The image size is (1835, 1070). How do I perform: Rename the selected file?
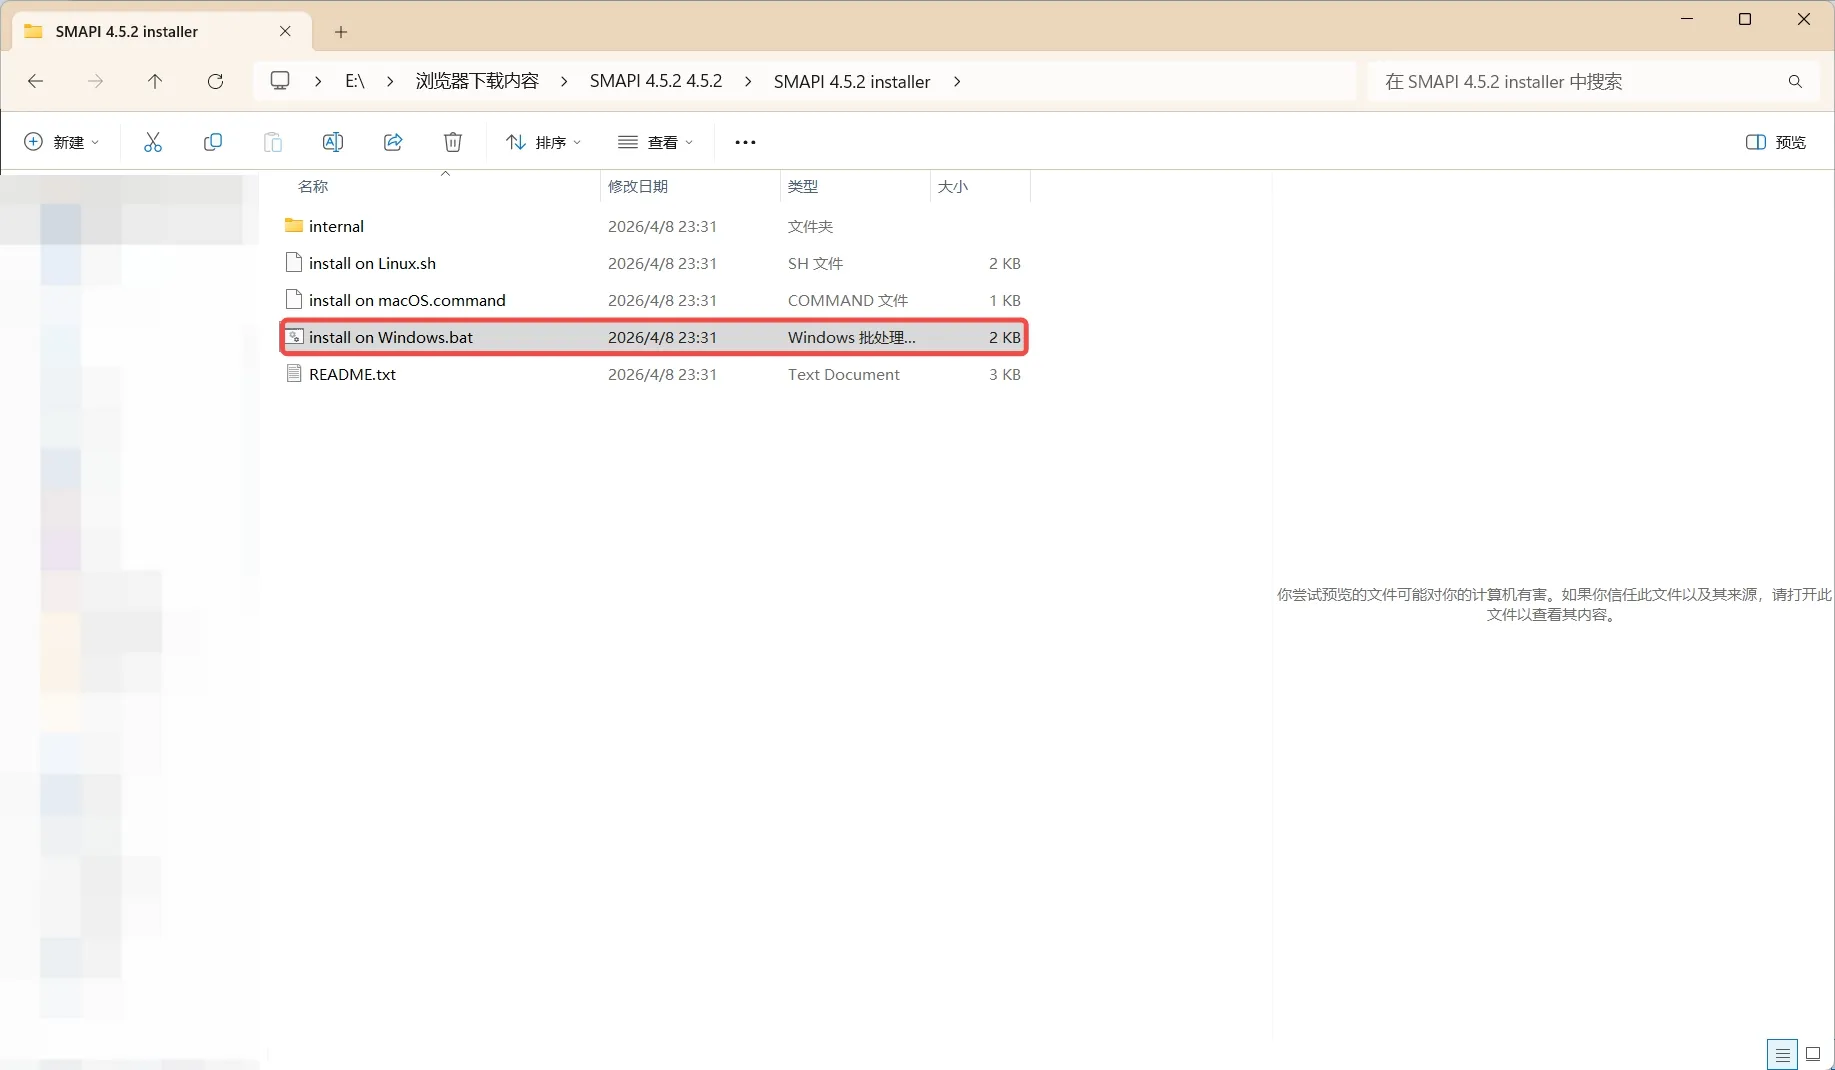tap(333, 142)
